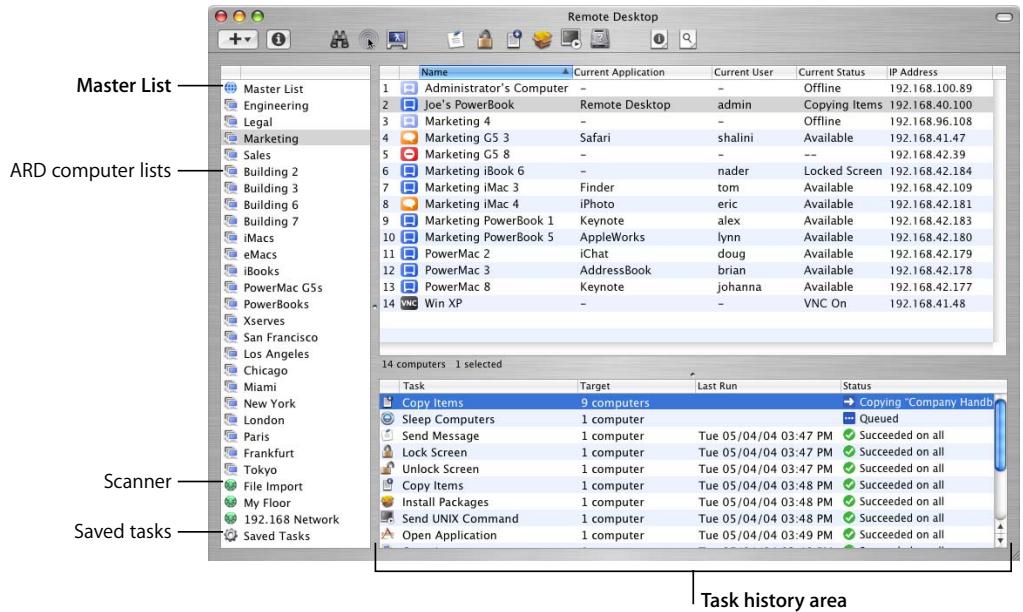Screen dimensions: 1023x612
Task: Click the orange icon for Marketing iMac 4
Action: [x=409, y=204]
